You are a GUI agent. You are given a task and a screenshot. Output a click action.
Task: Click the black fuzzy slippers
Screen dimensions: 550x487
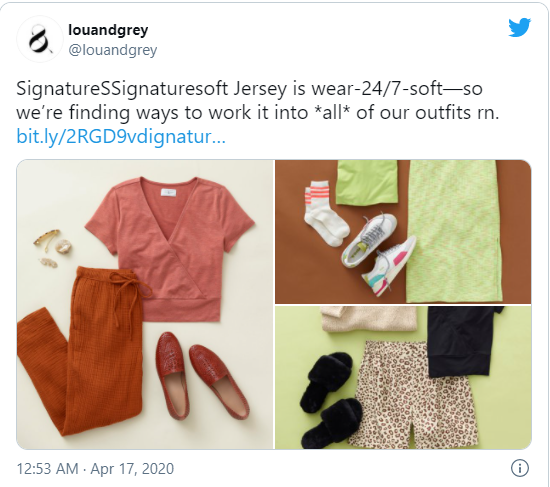[x=330, y=400]
